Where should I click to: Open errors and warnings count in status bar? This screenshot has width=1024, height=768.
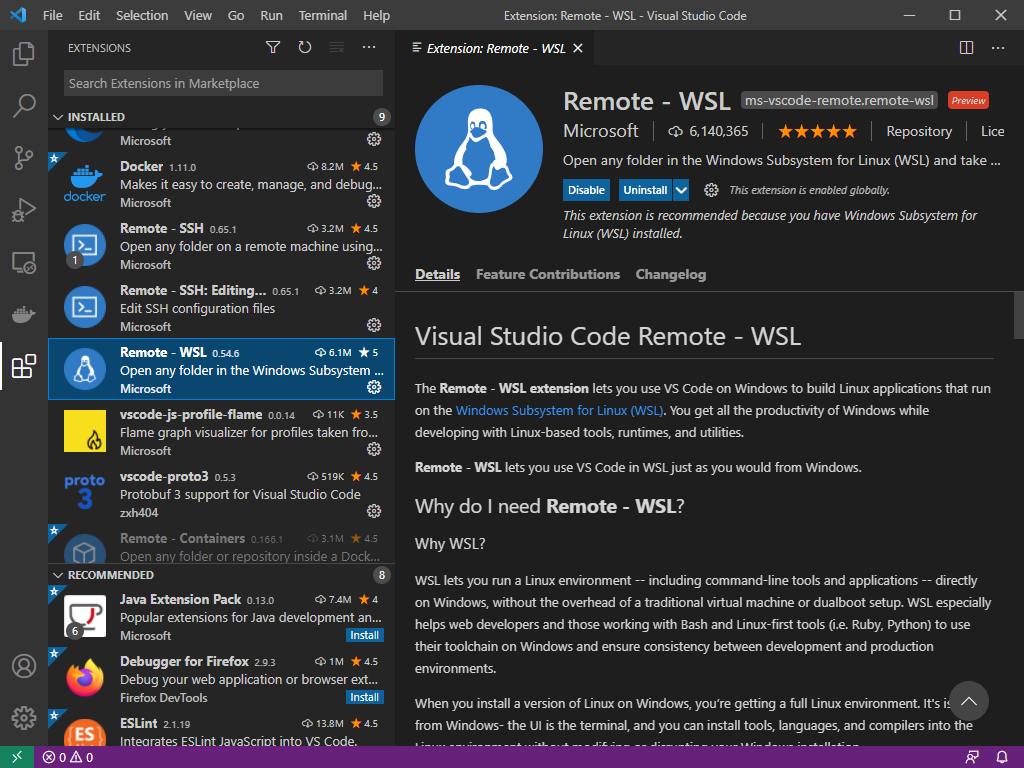point(68,758)
